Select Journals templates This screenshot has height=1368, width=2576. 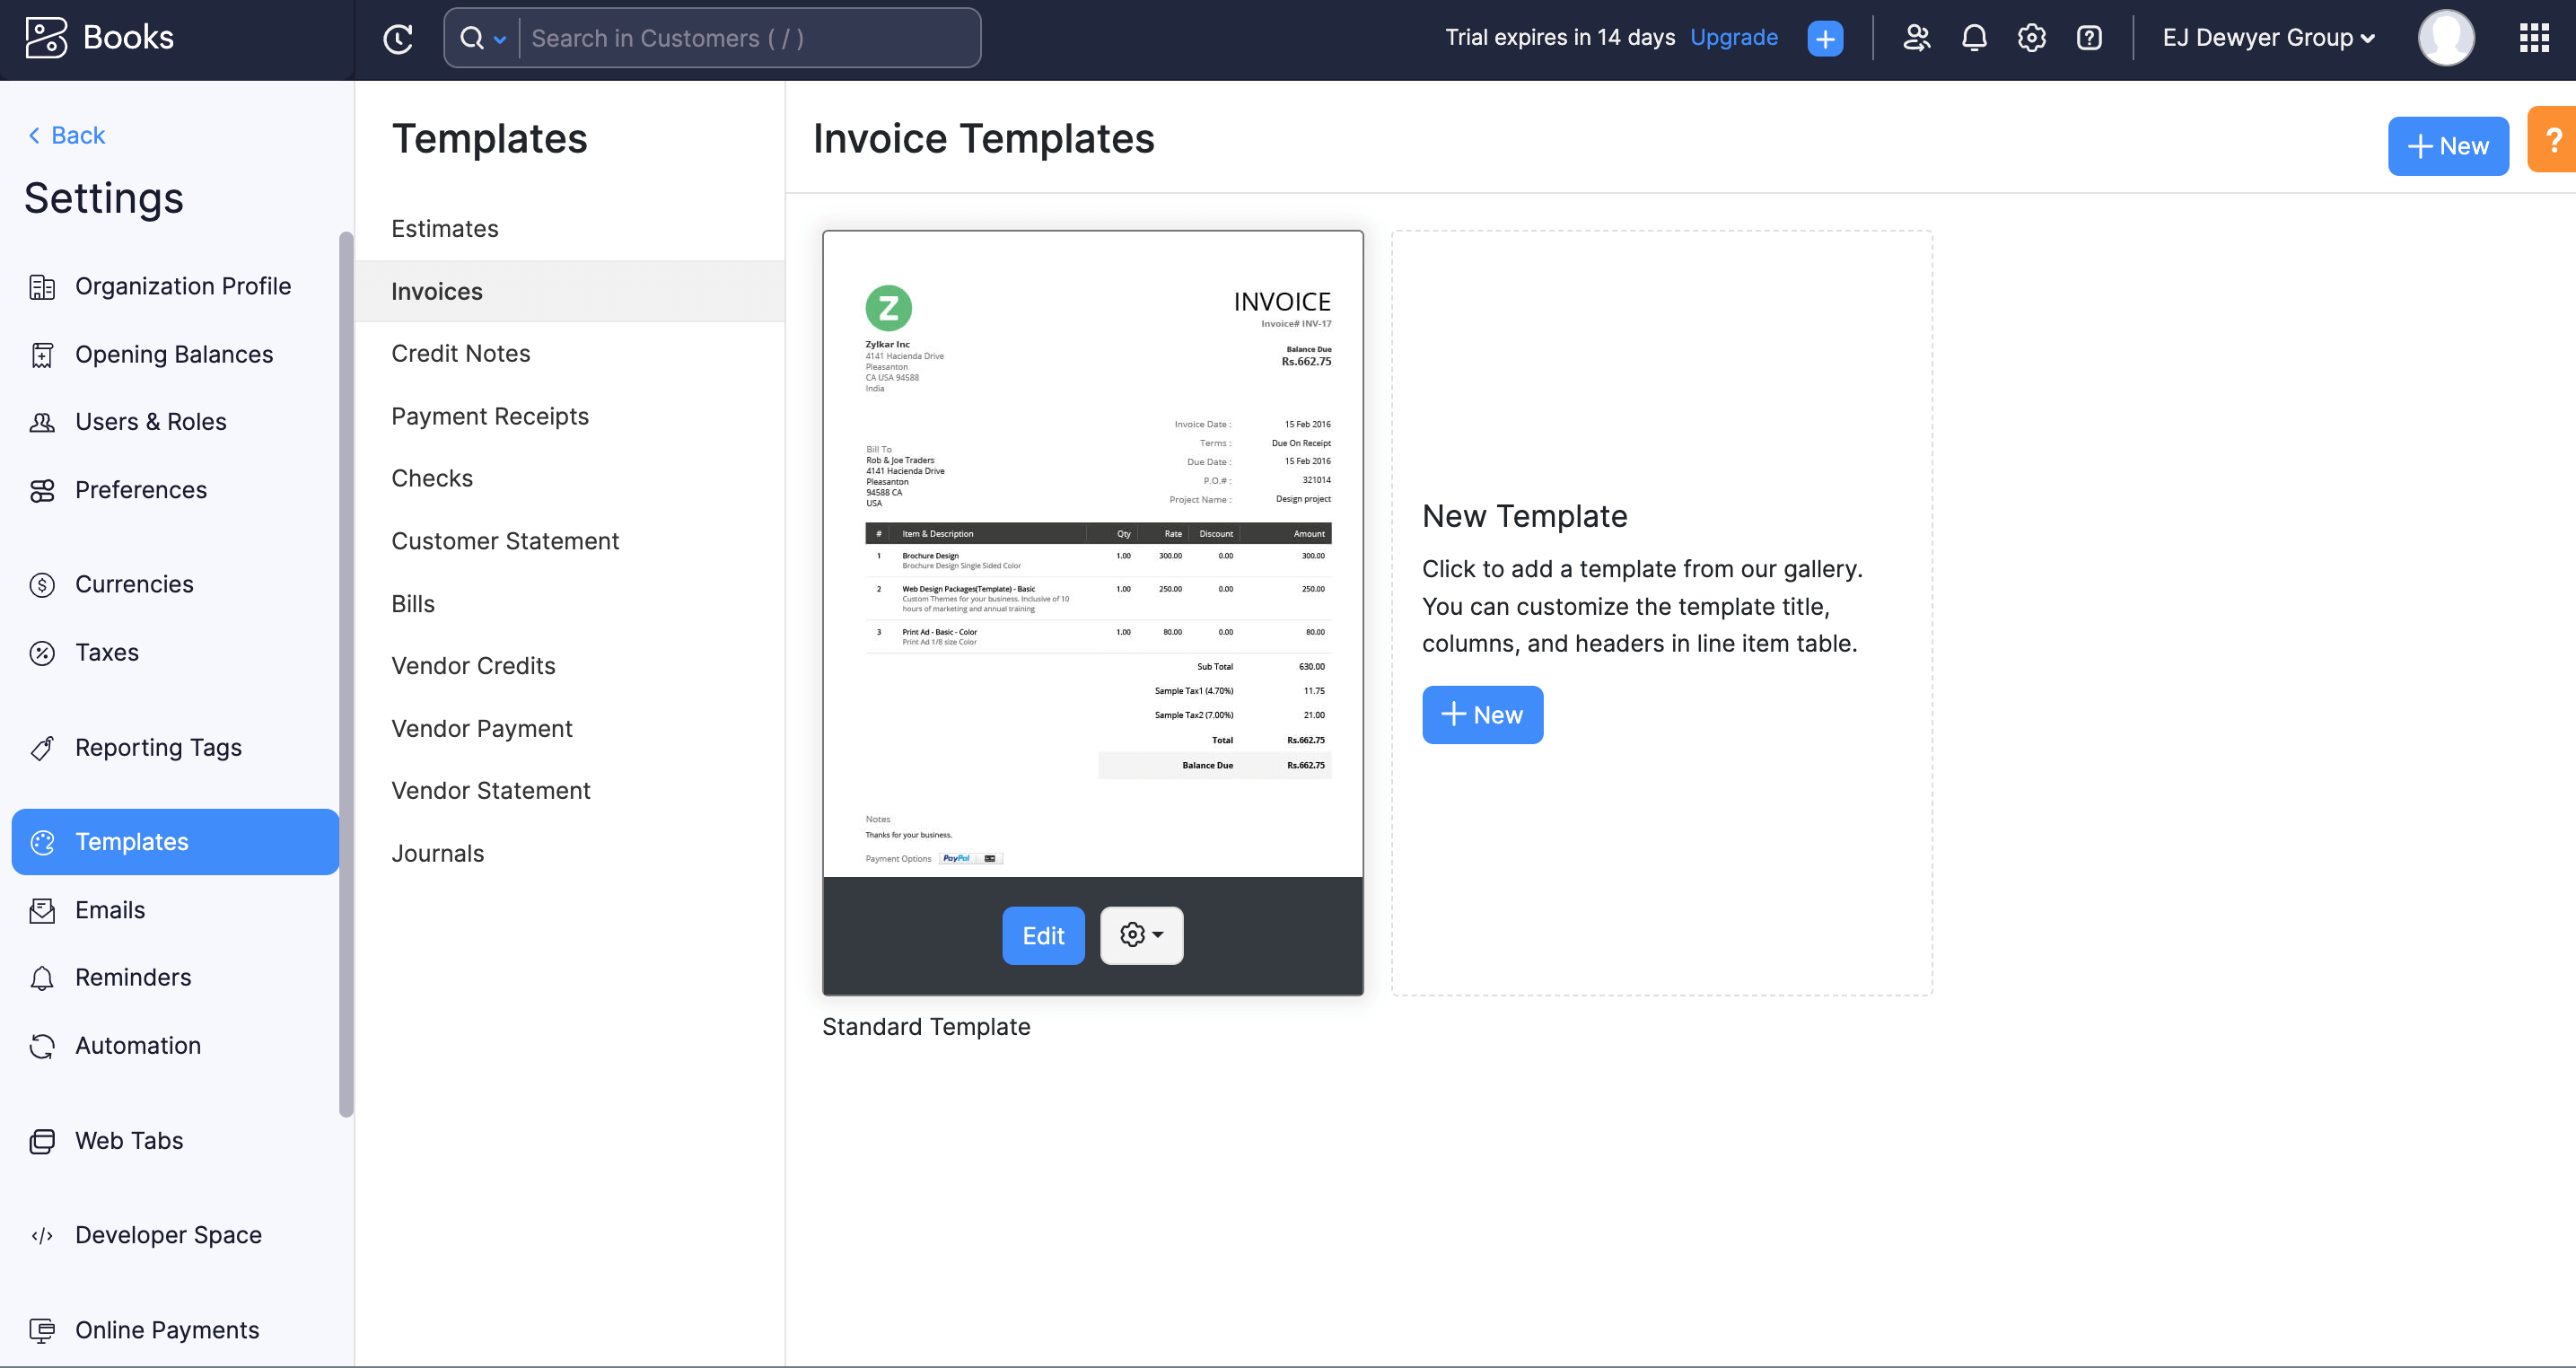(x=570, y=854)
